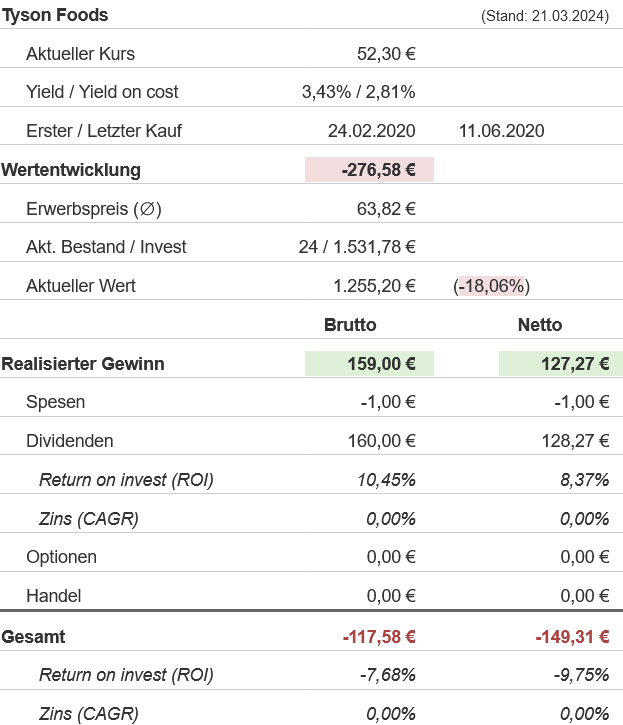The height and width of the screenshot is (725, 623).
Task: Select last purchase date 11.06.2020
Action: [x=500, y=131]
